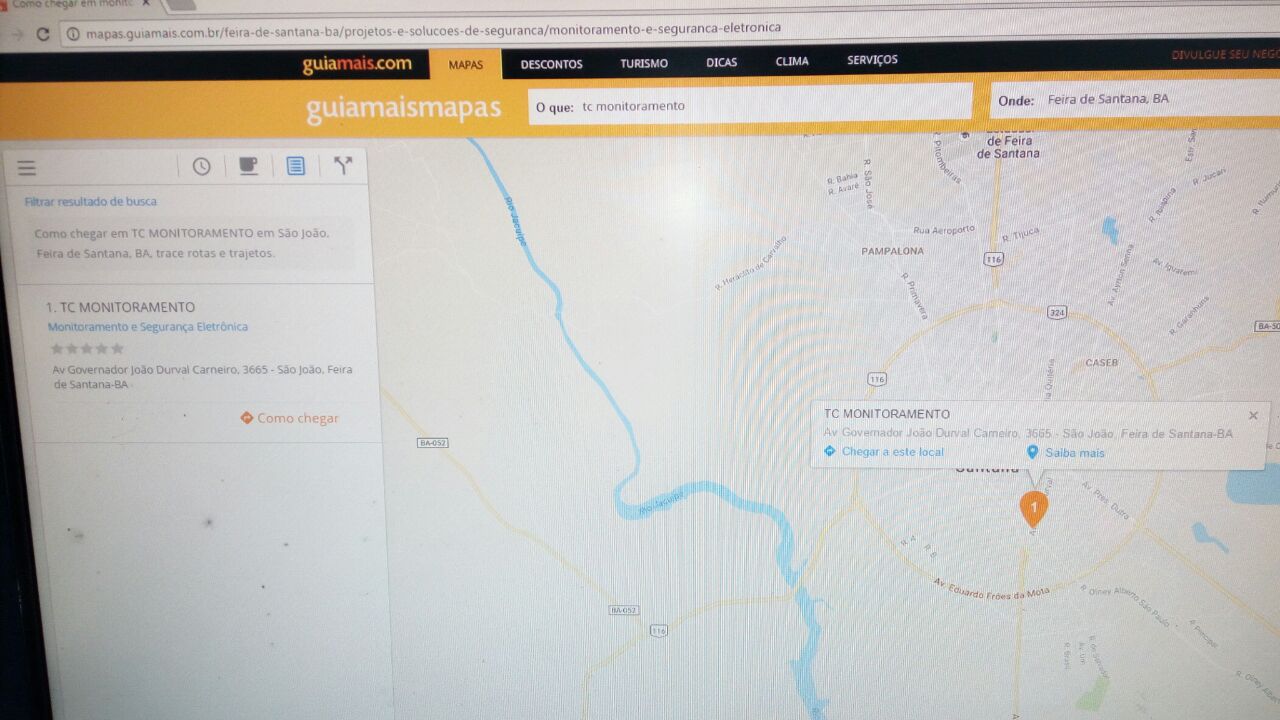Click the route directions fork icon
Viewport: 1280px width, 720px height.
(x=343, y=166)
